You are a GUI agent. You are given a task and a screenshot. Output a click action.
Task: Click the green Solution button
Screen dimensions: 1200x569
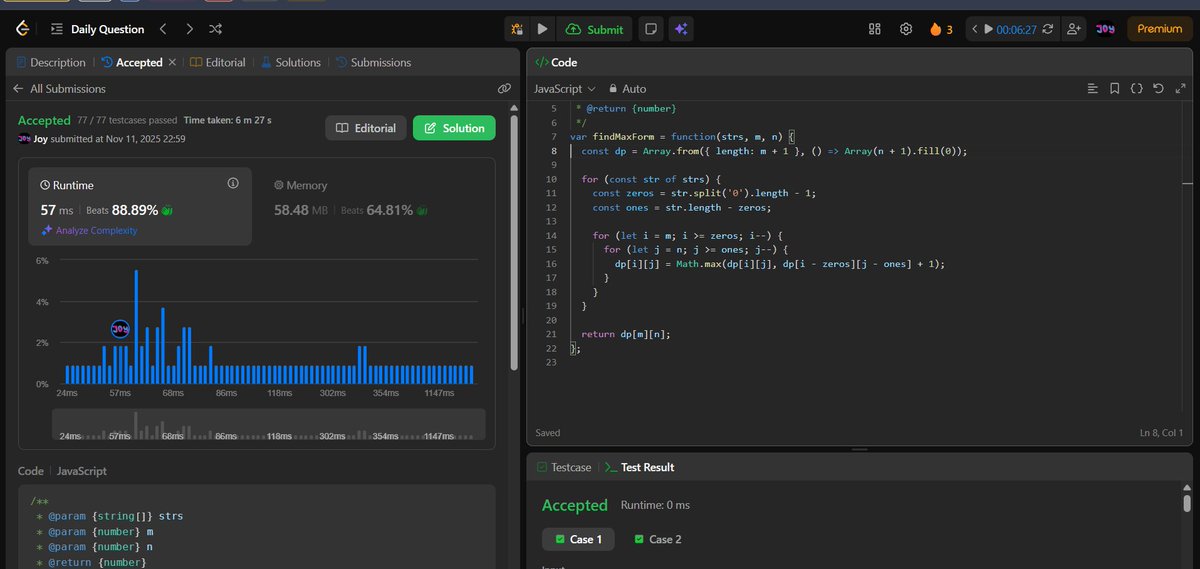click(x=455, y=128)
